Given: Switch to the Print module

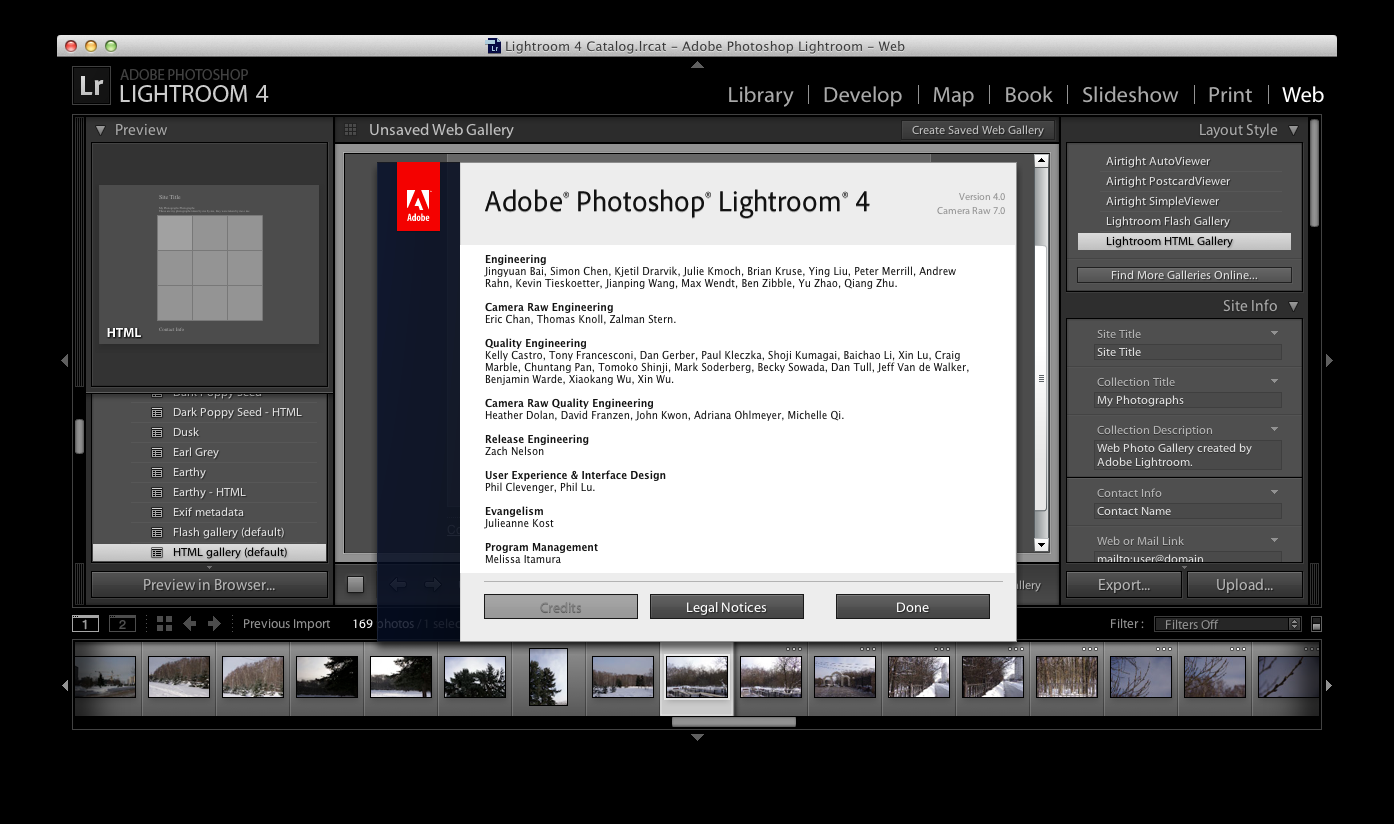Looking at the screenshot, I should [x=1230, y=95].
